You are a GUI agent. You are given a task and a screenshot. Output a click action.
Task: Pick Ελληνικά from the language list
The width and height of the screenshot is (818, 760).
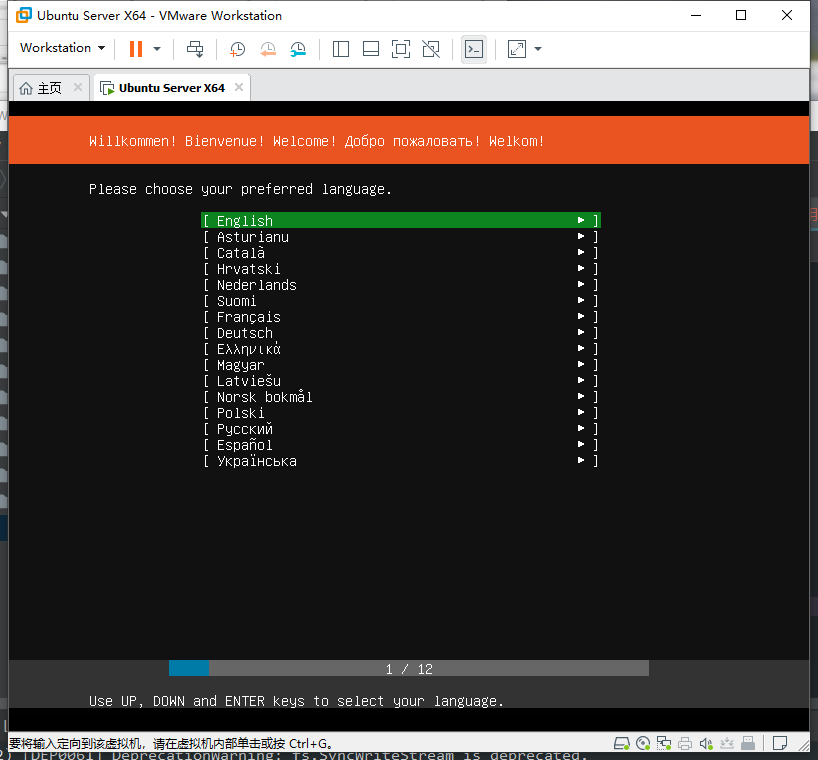[x=401, y=349]
